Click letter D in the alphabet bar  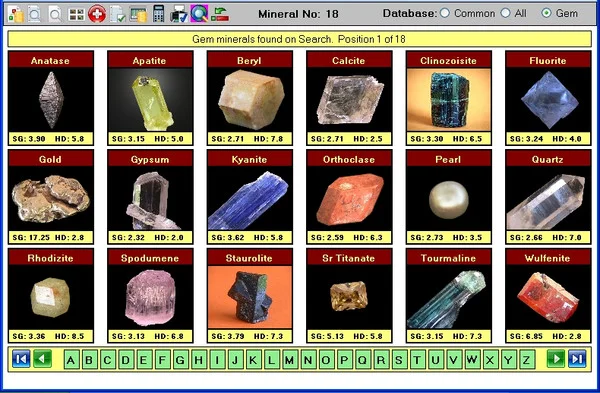[x=126, y=360]
